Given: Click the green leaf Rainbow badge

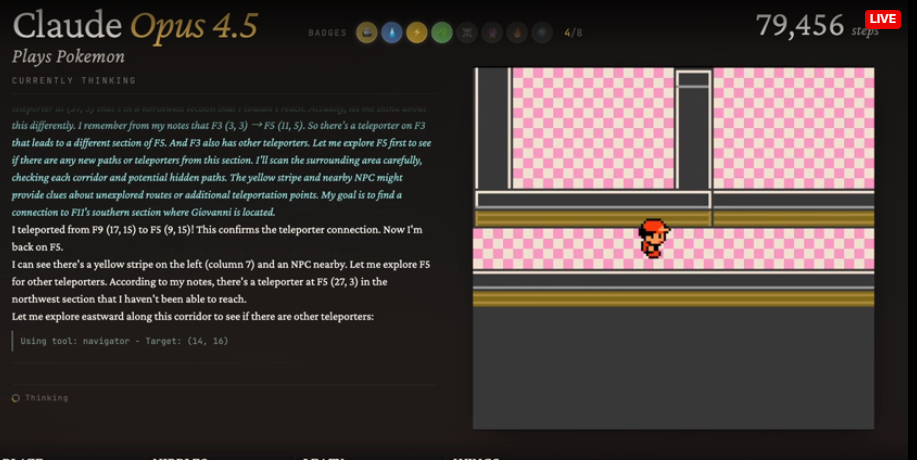Looking at the screenshot, I should [x=442, y=33].
